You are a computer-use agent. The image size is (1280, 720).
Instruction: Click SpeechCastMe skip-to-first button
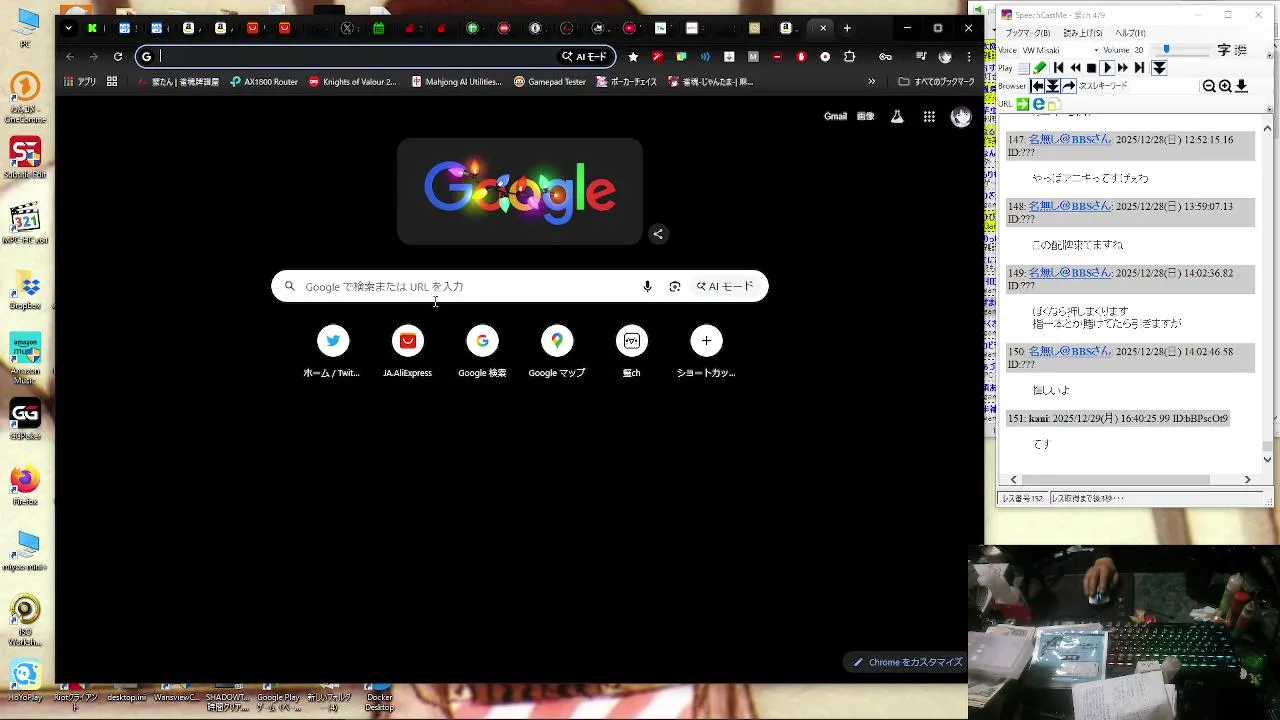(1059, 68)
